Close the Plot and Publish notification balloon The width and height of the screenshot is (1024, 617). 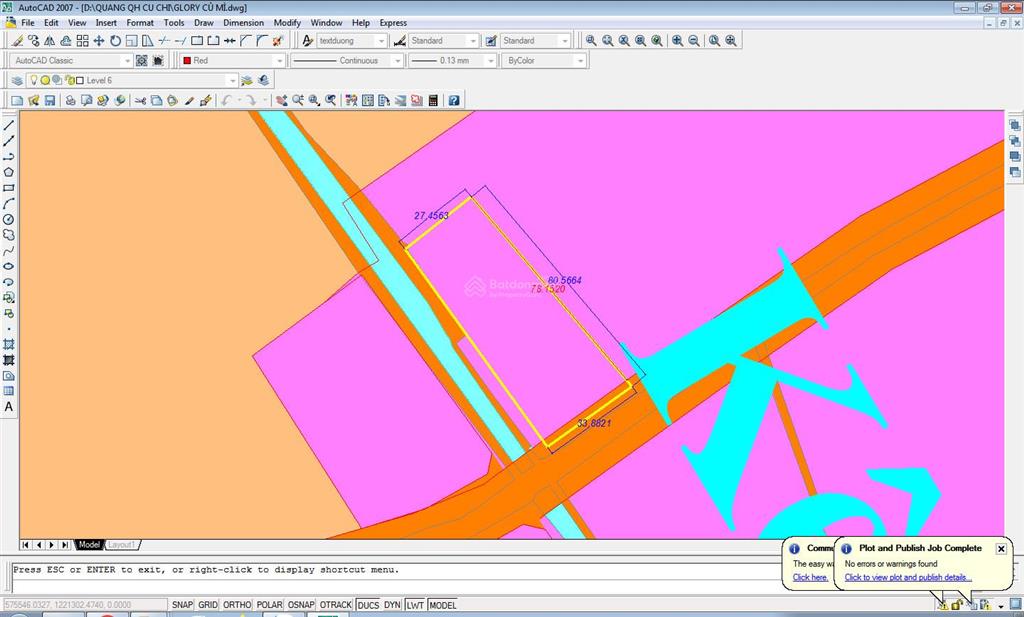(1001, 548)
